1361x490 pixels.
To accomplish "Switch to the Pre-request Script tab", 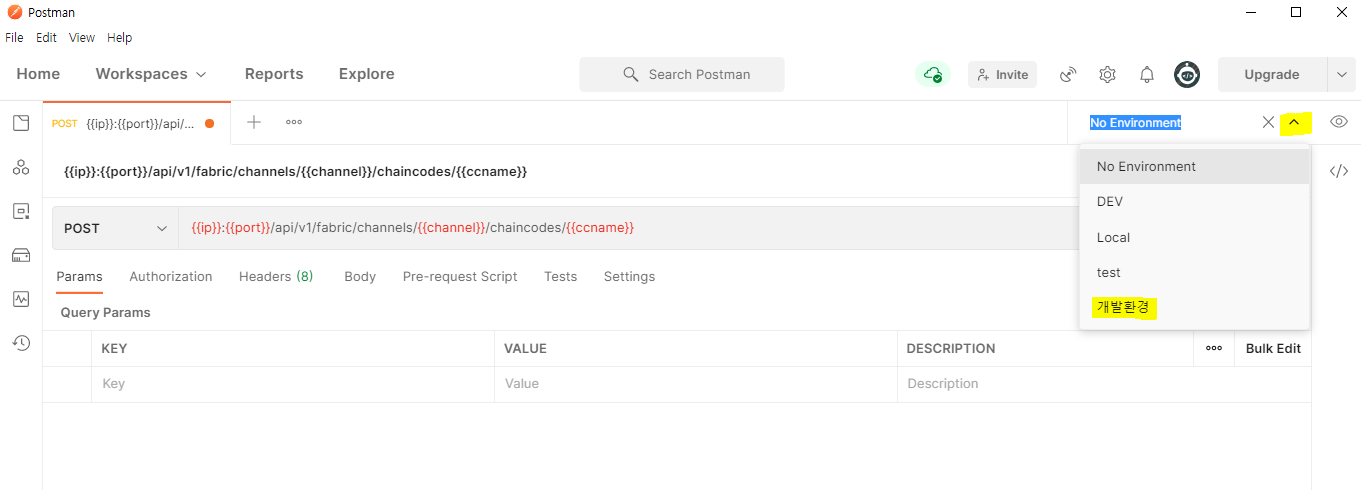I will point(460,276).
